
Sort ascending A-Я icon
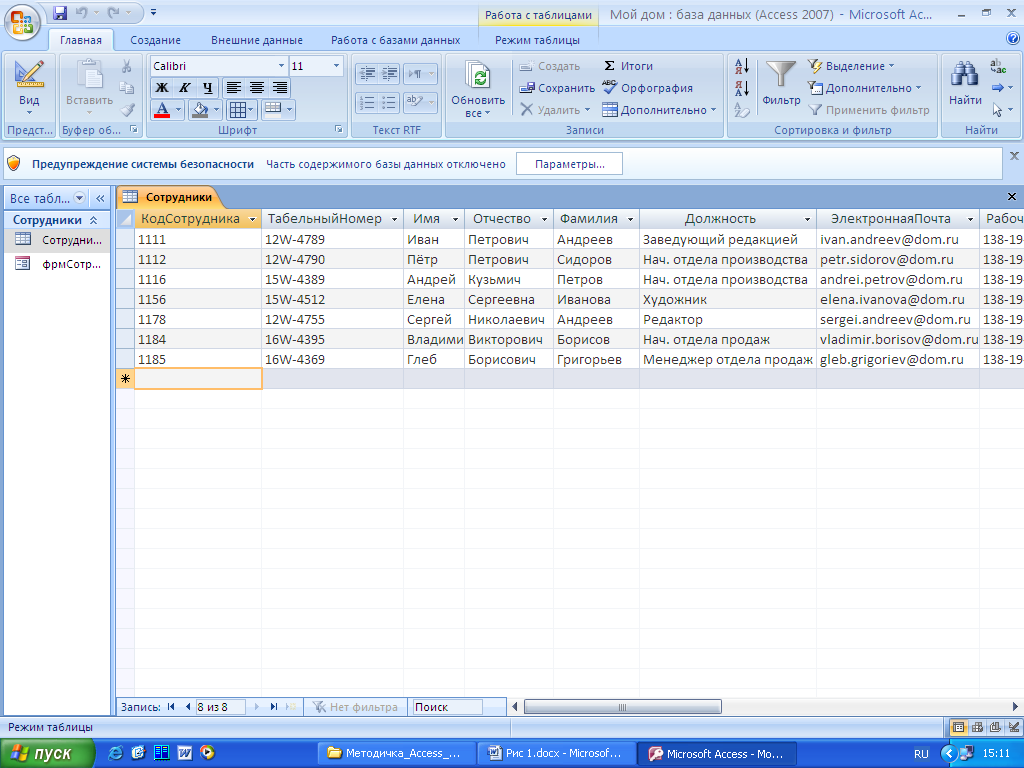pos(742,66)
